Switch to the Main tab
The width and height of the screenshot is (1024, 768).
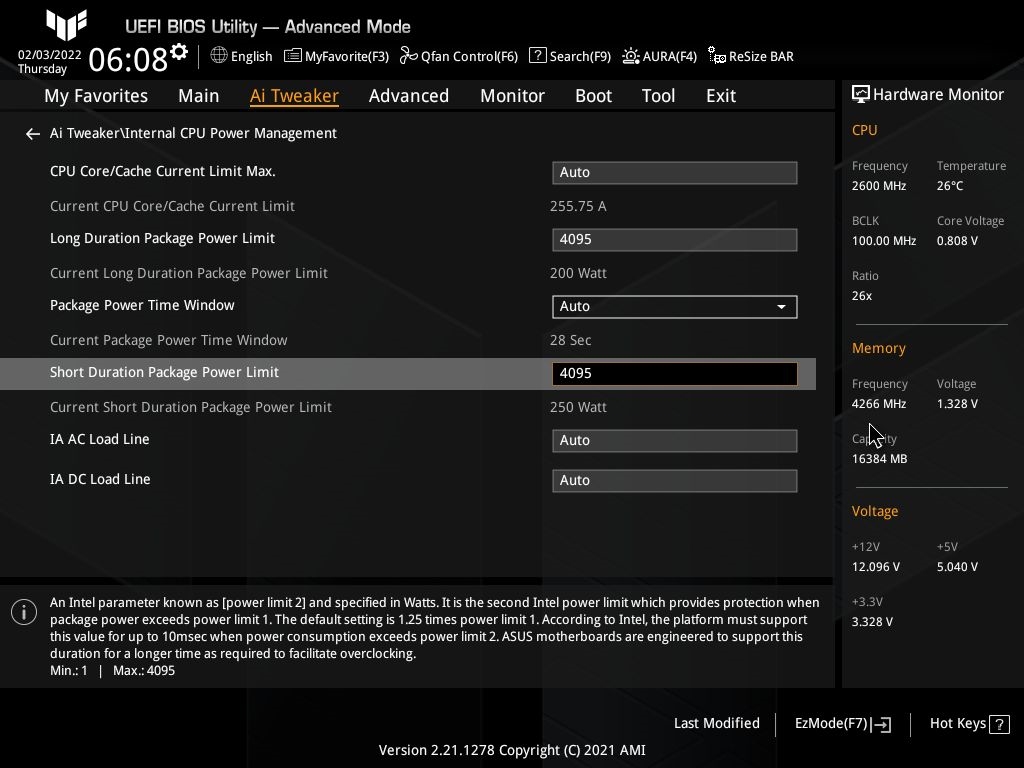[199, 96]
